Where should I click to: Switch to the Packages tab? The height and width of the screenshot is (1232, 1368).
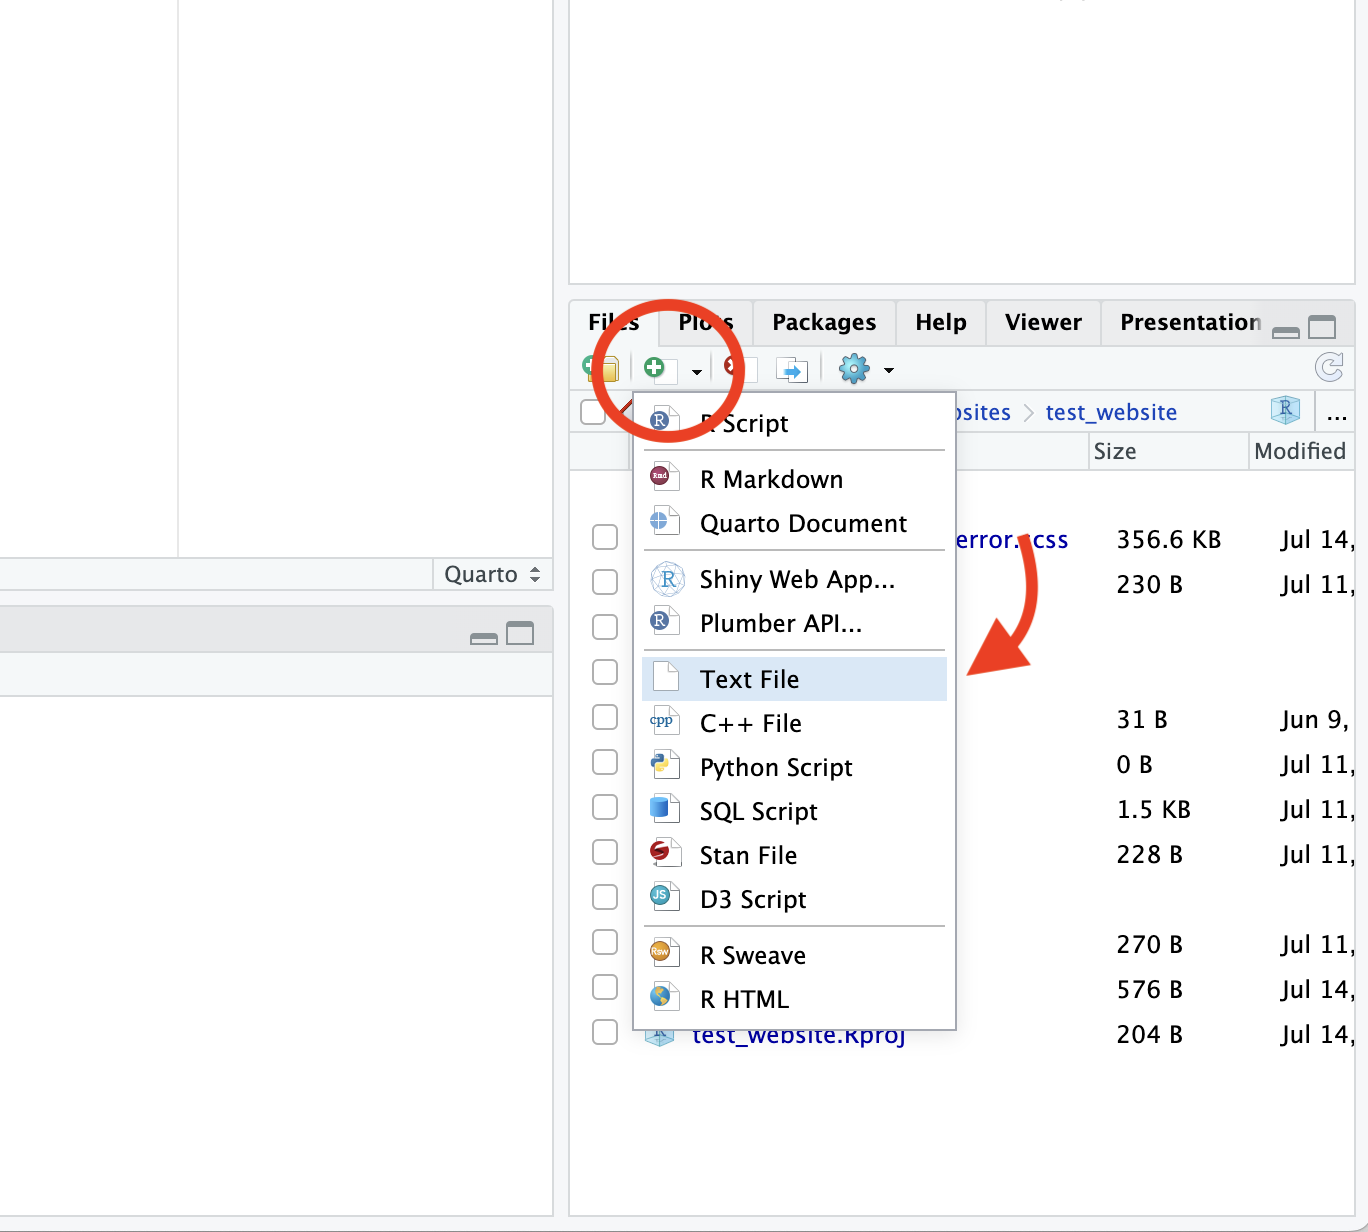point(824,322)
